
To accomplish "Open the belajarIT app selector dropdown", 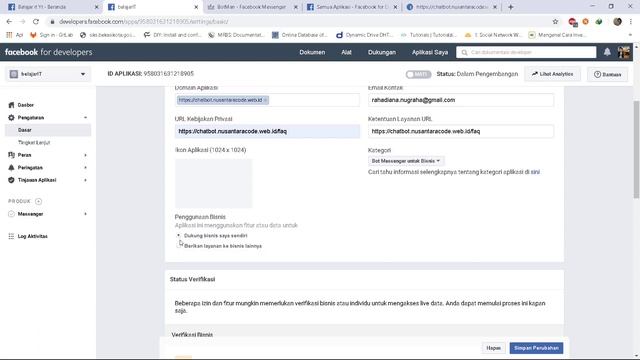I will (48, 74).
